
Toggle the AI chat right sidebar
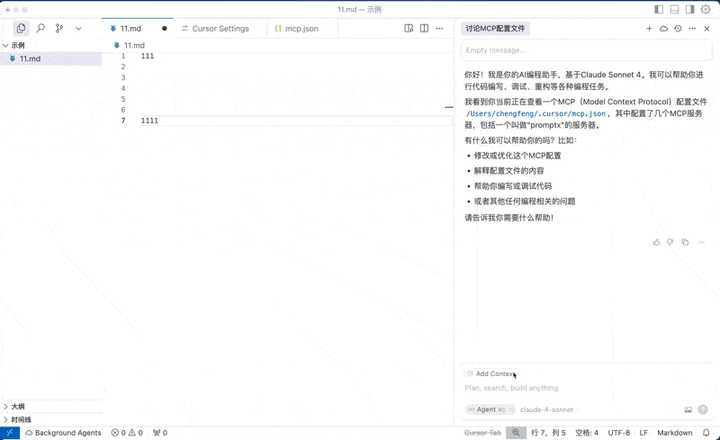(691, 9)
